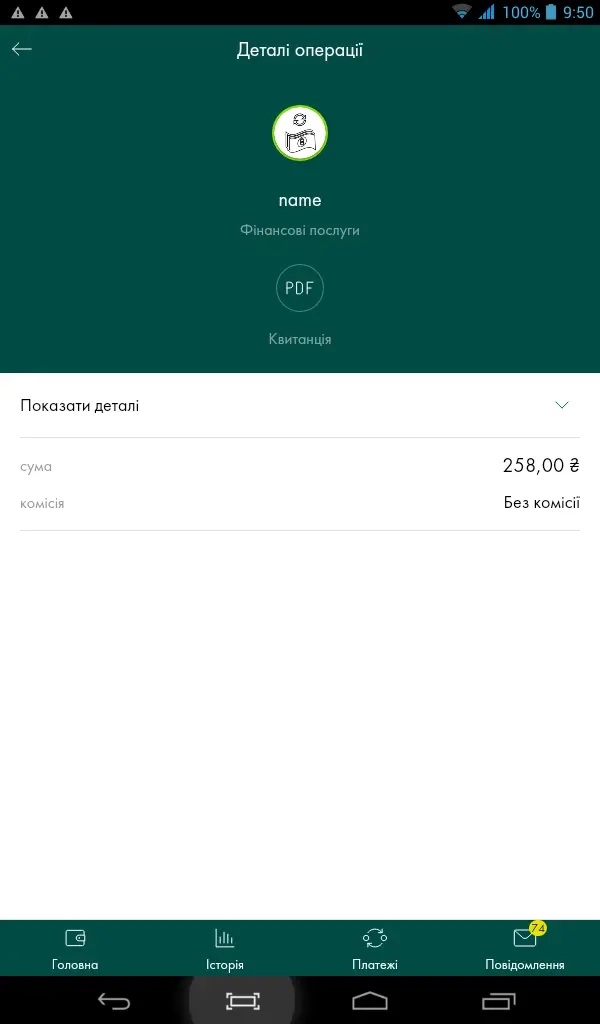Go back using the top-left arrow
The height and width of the screenshot is (1024, 600).
click(x=22, y=50)
